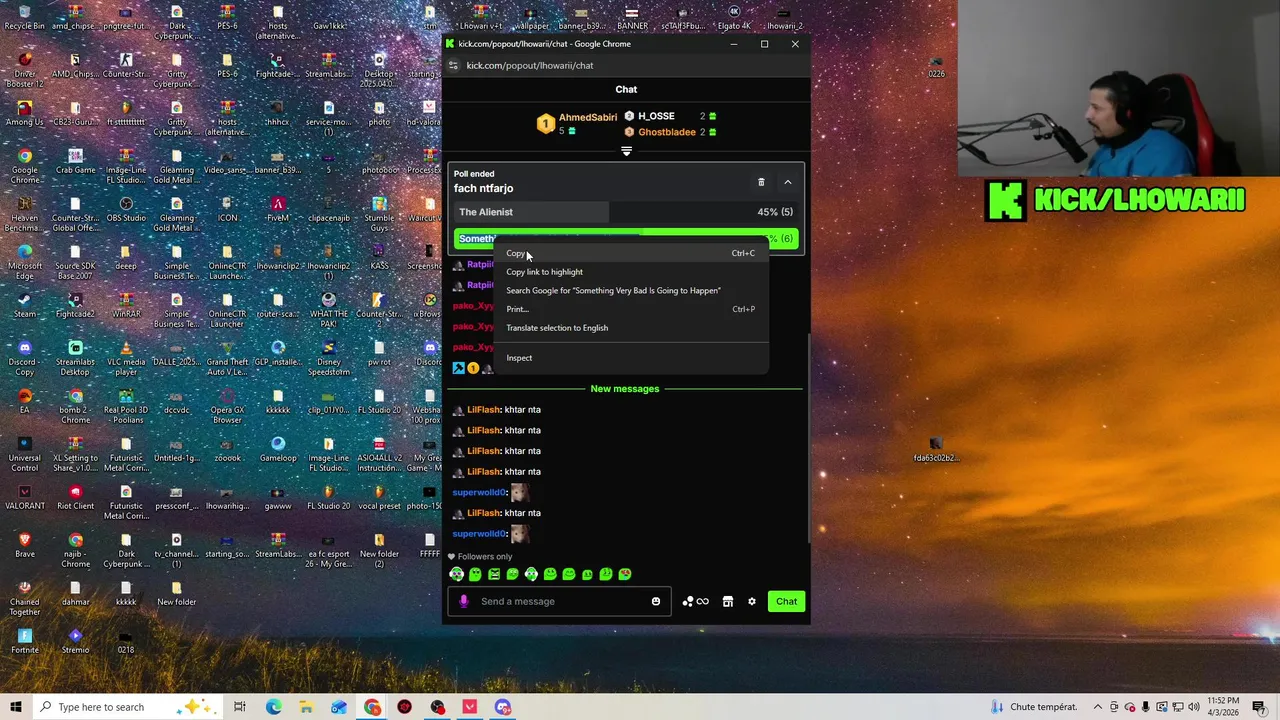This screenshot has height=720, width=1280.
Task: Select the Steam desktop shortcut
Action: [x=24, y=304]
